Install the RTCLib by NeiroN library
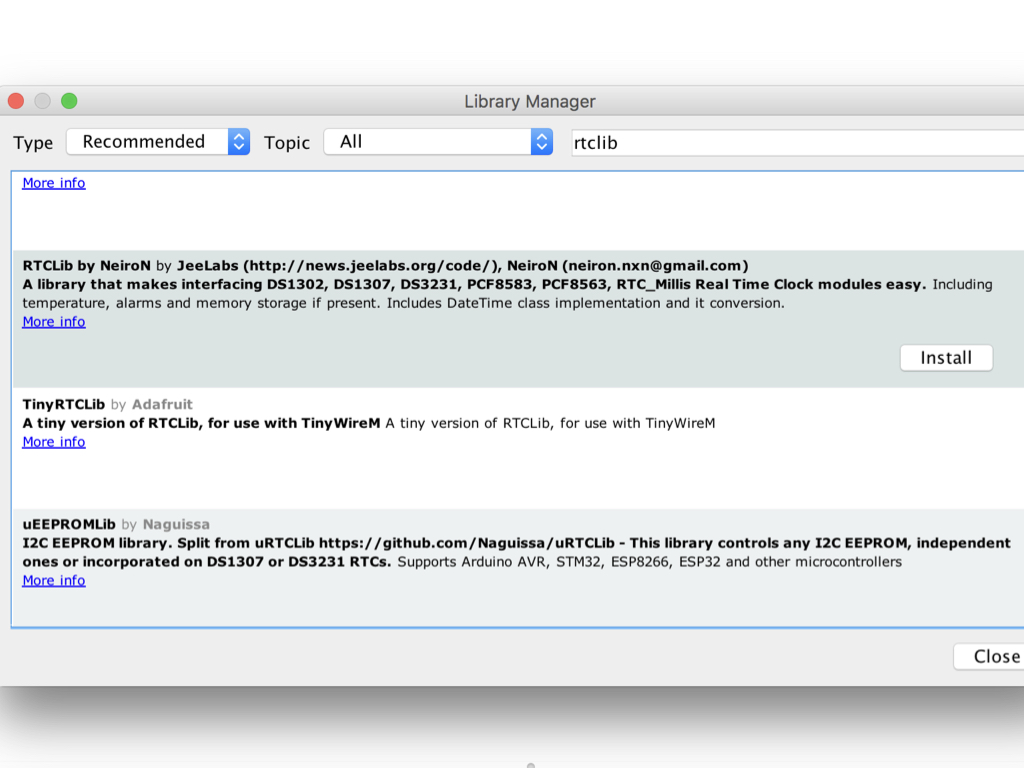Screen dimensions: 1024x768 (x=946, y=358)
